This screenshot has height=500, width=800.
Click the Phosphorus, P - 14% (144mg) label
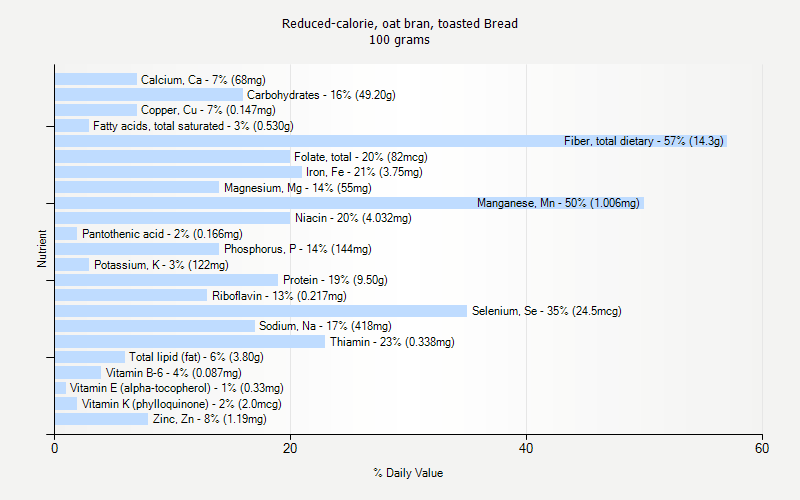(297, 249)
